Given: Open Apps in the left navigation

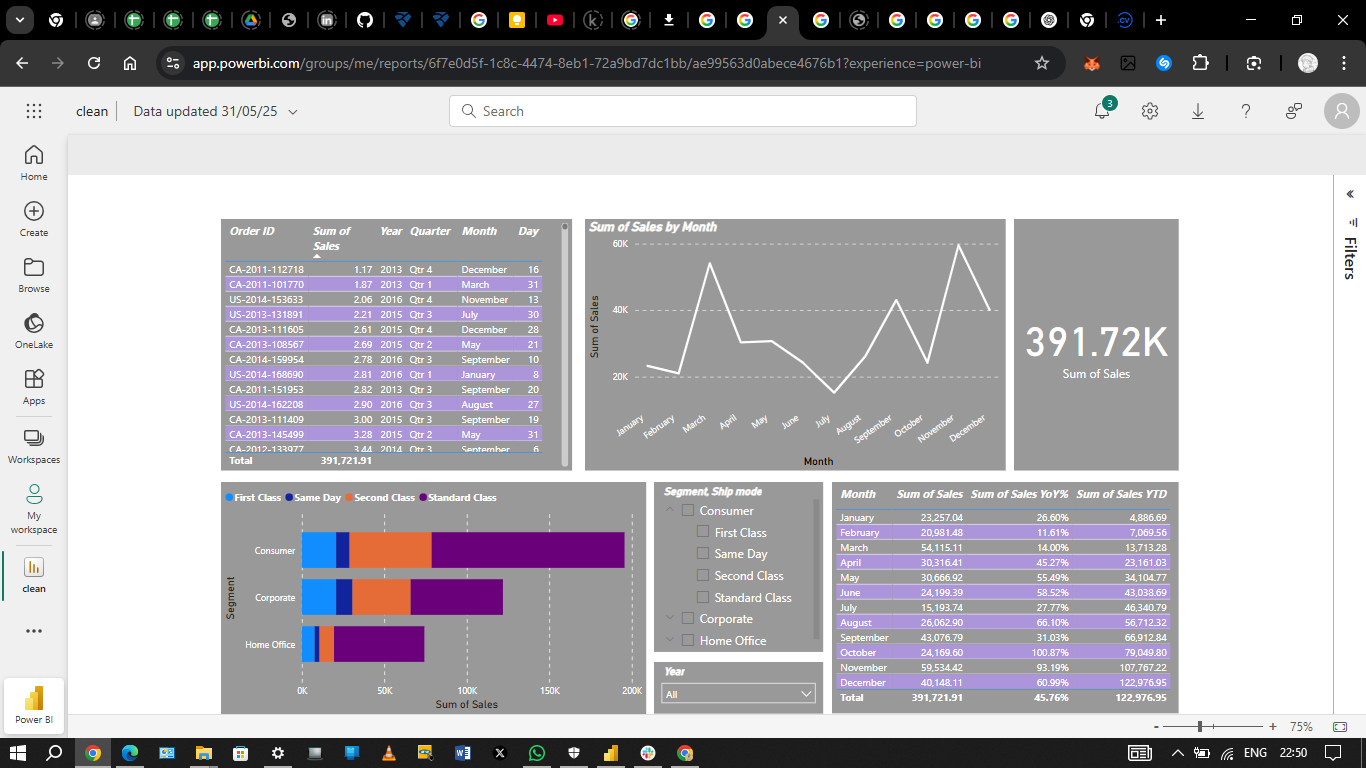Looking at the screenshot, I should (x=34, y=387).
